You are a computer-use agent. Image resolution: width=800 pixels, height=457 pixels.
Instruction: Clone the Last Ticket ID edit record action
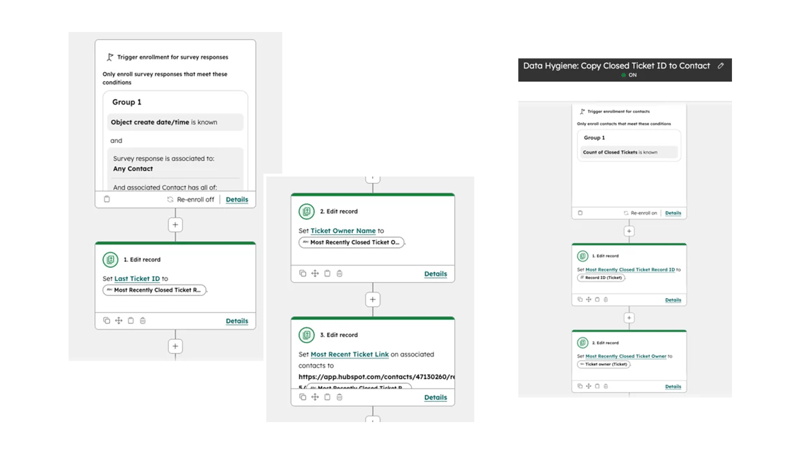click(x=106, y=320)
